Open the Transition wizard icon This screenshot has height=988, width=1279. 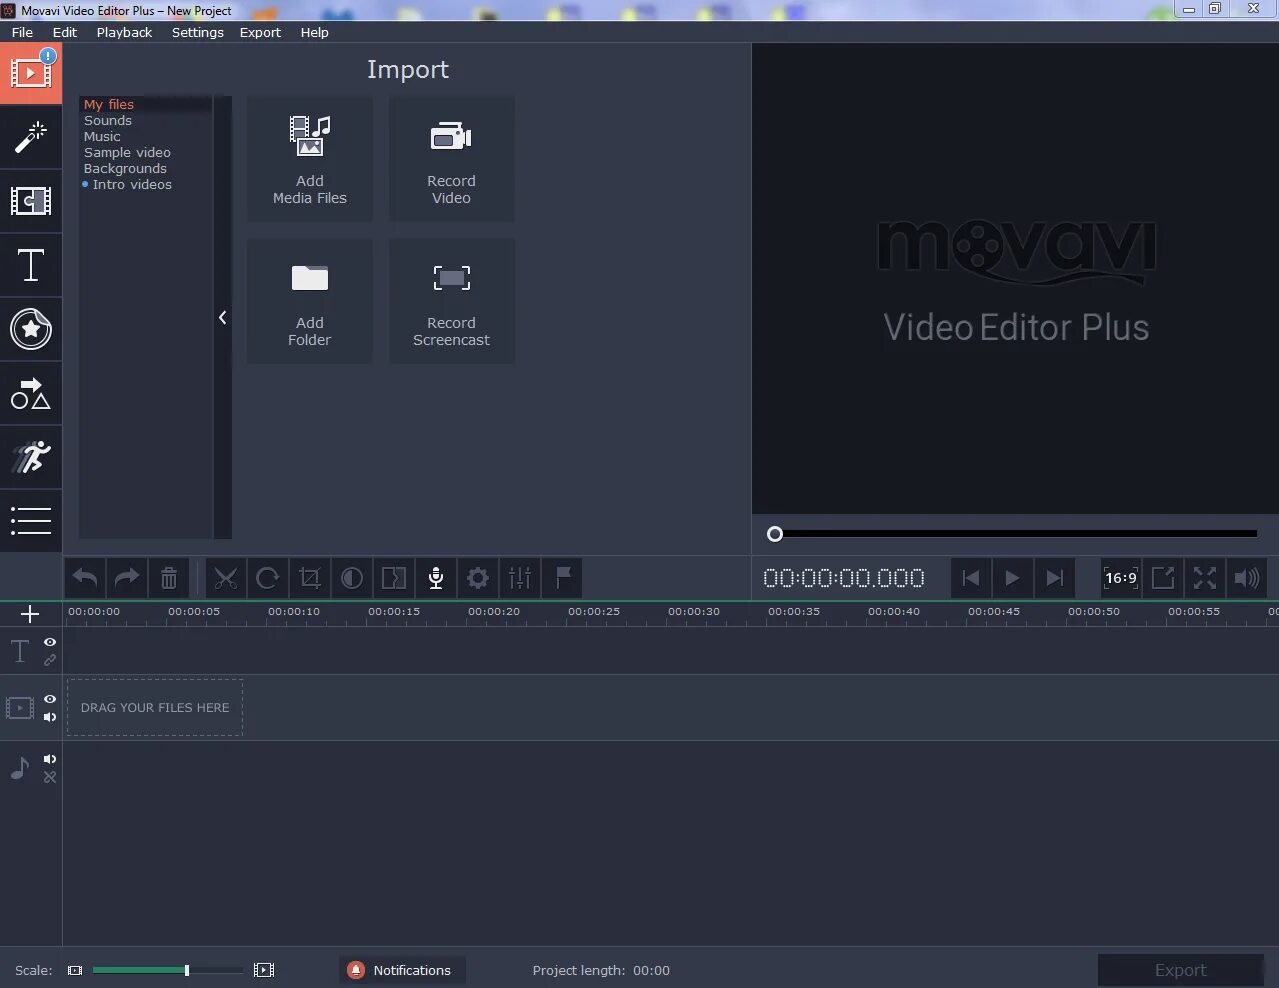tap(394, 578)
